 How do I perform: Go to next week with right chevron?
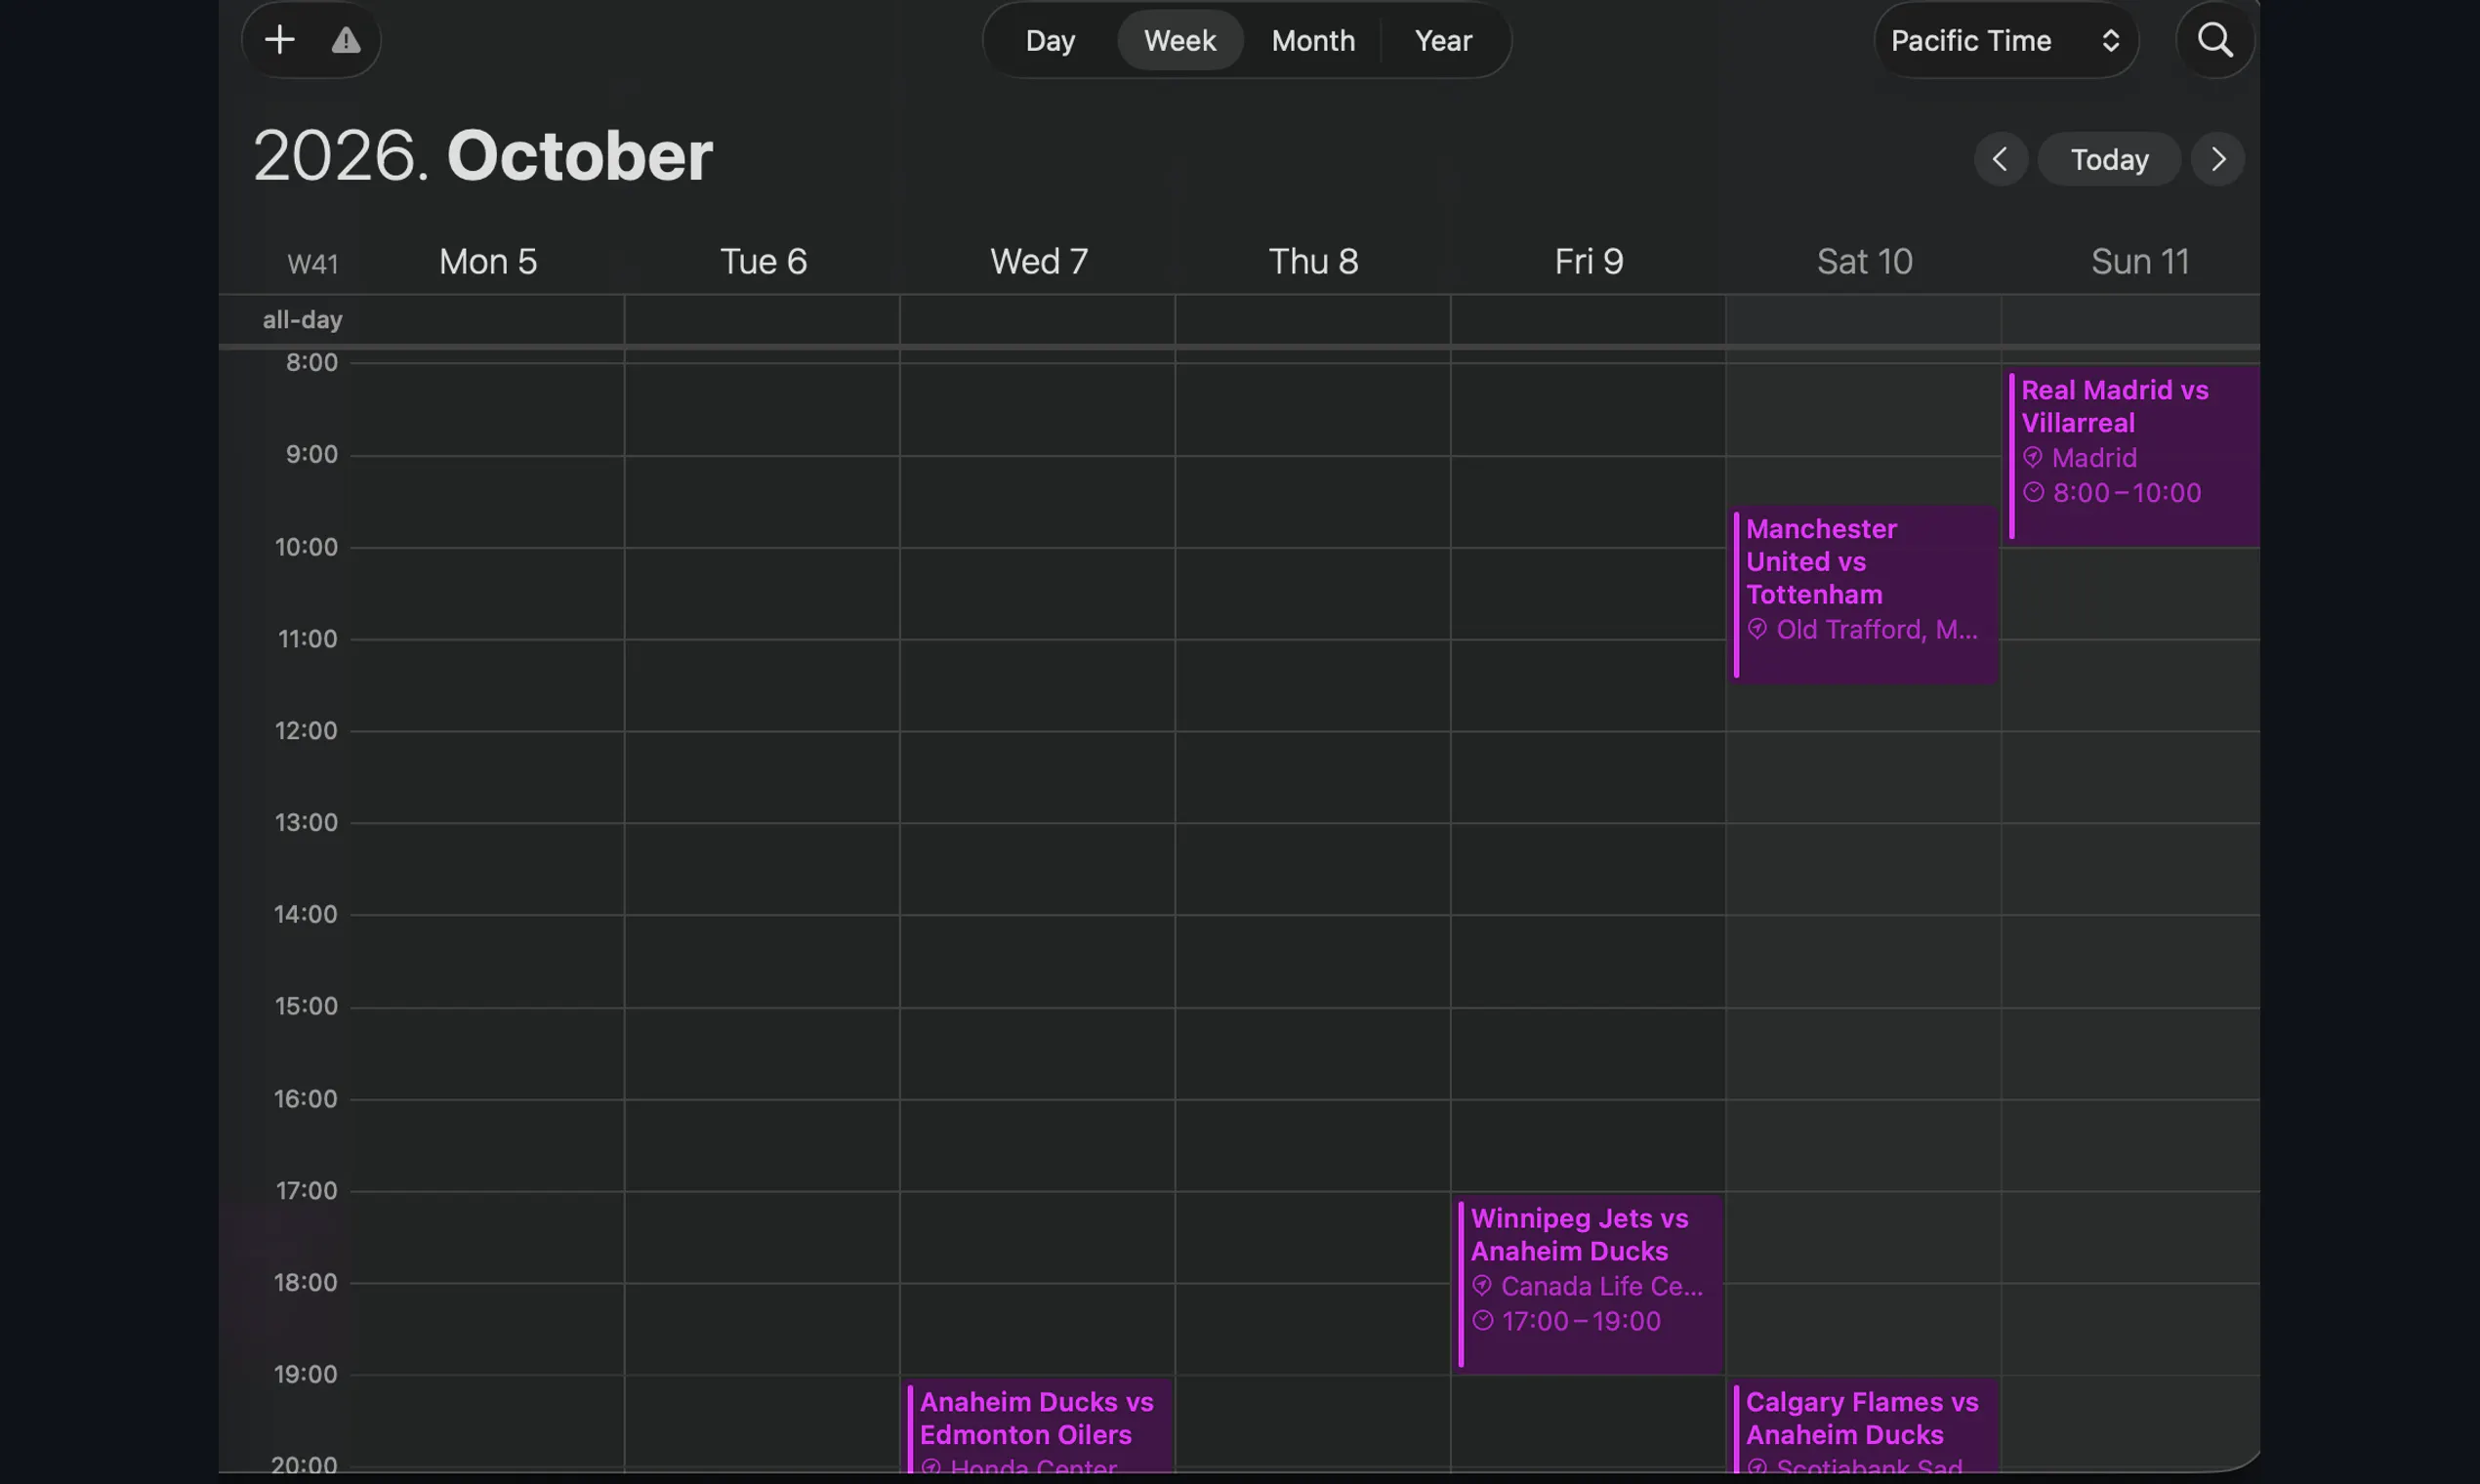click(x=2218, y=159)
